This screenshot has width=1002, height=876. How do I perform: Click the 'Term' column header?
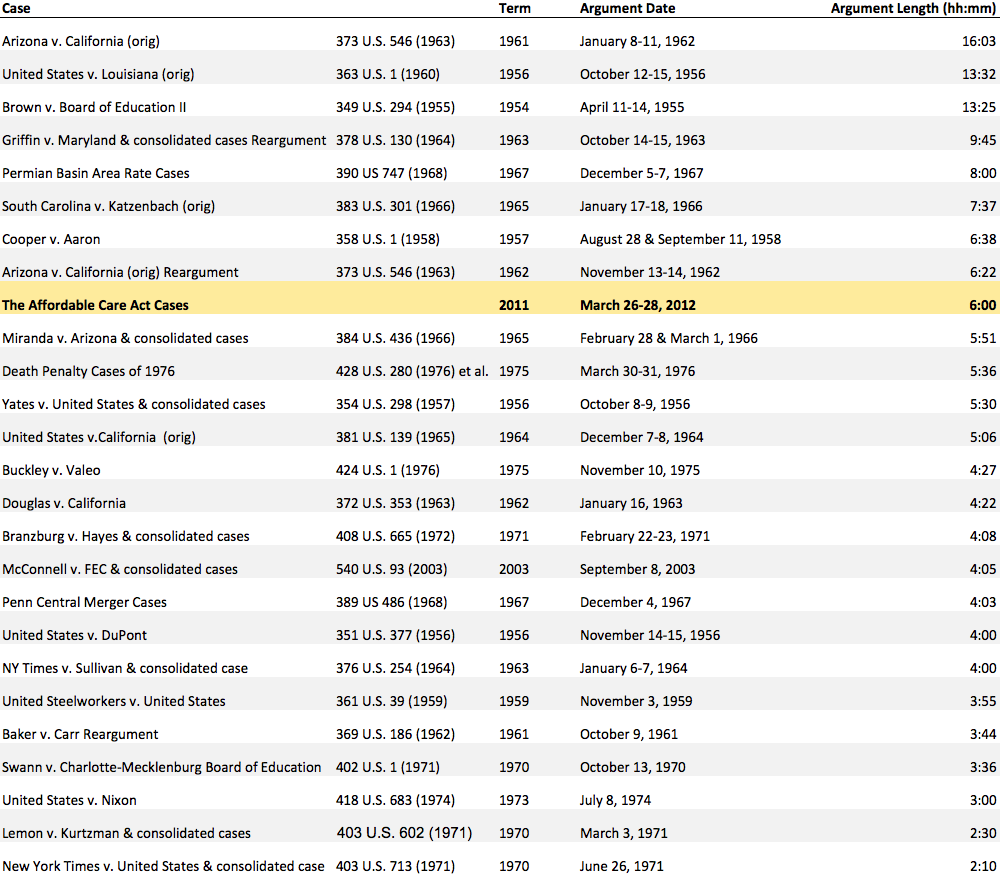click(x=514, y=8)
